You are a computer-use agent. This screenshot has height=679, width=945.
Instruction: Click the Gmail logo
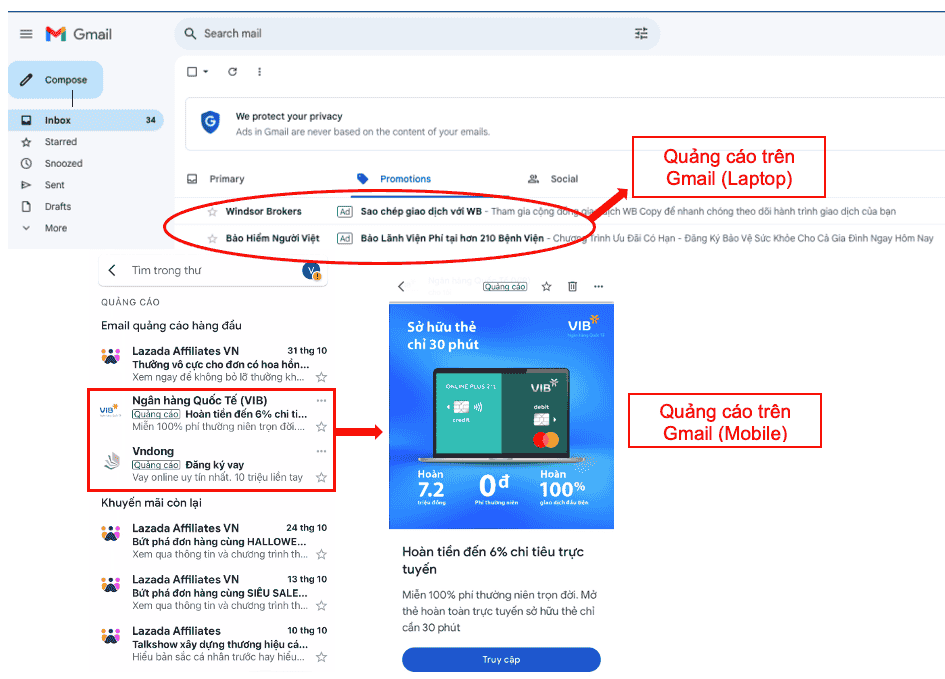tap(79, 34)
